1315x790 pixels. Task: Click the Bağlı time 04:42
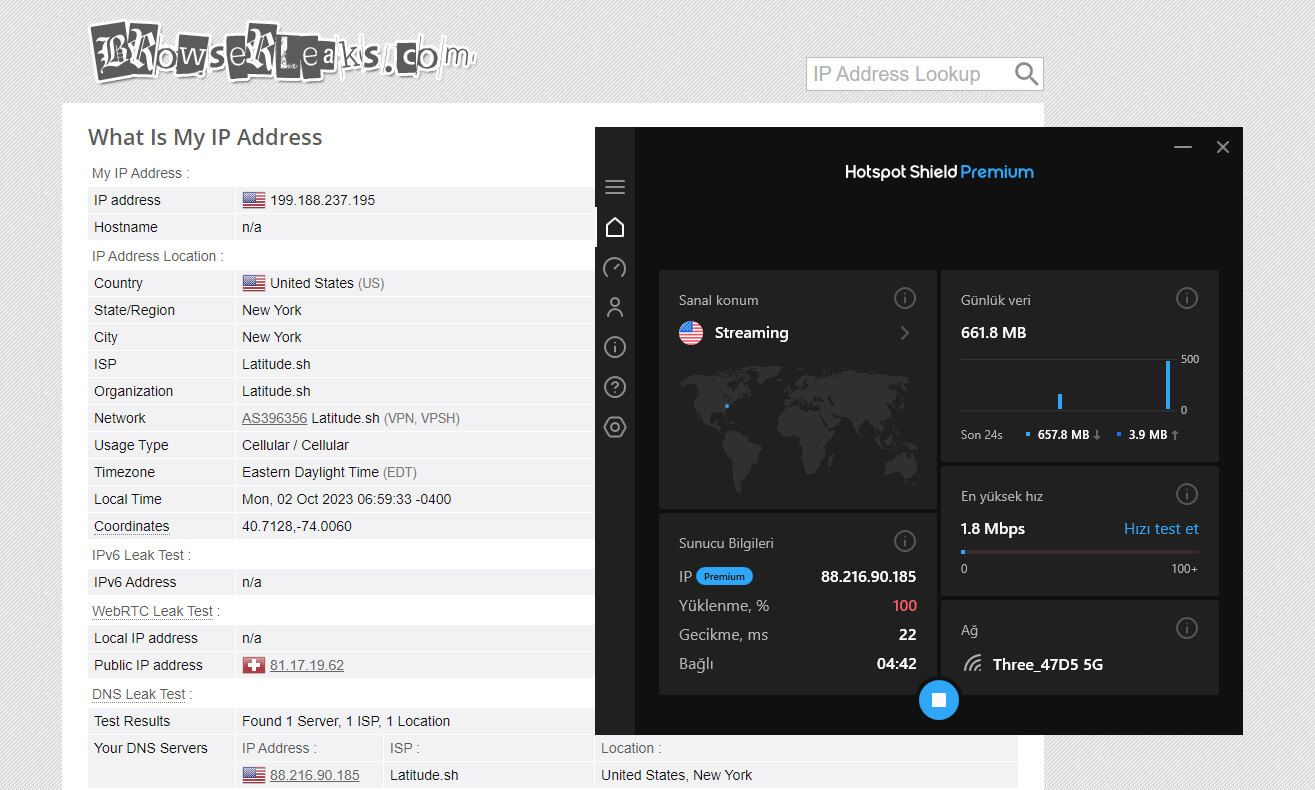pyautogui.click(x=896, y=663)
